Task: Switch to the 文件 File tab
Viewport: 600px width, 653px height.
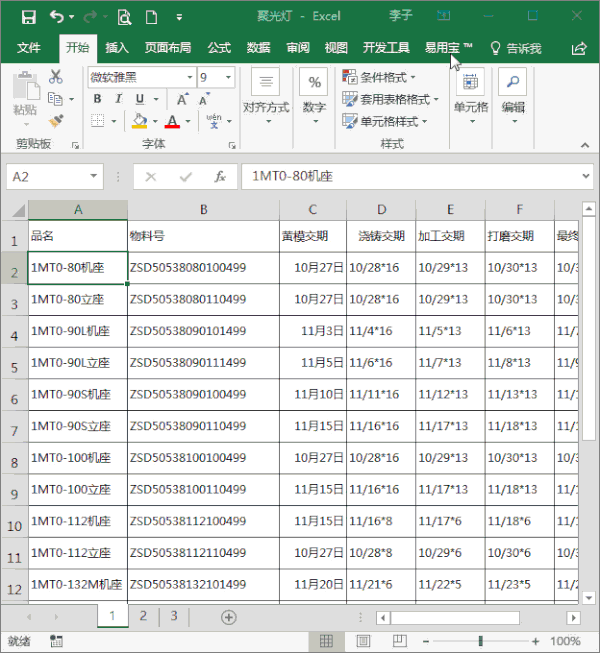Action: pos(29,48)
